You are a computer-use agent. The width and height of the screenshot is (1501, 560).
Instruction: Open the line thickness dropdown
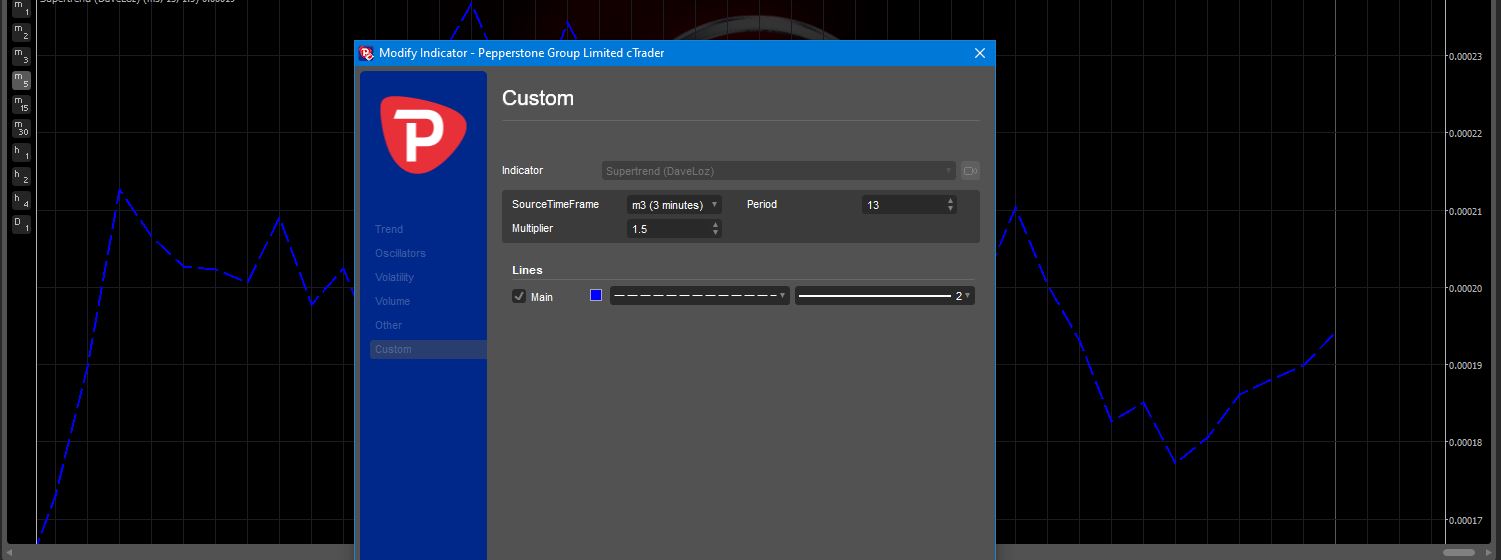coord(884,296)
